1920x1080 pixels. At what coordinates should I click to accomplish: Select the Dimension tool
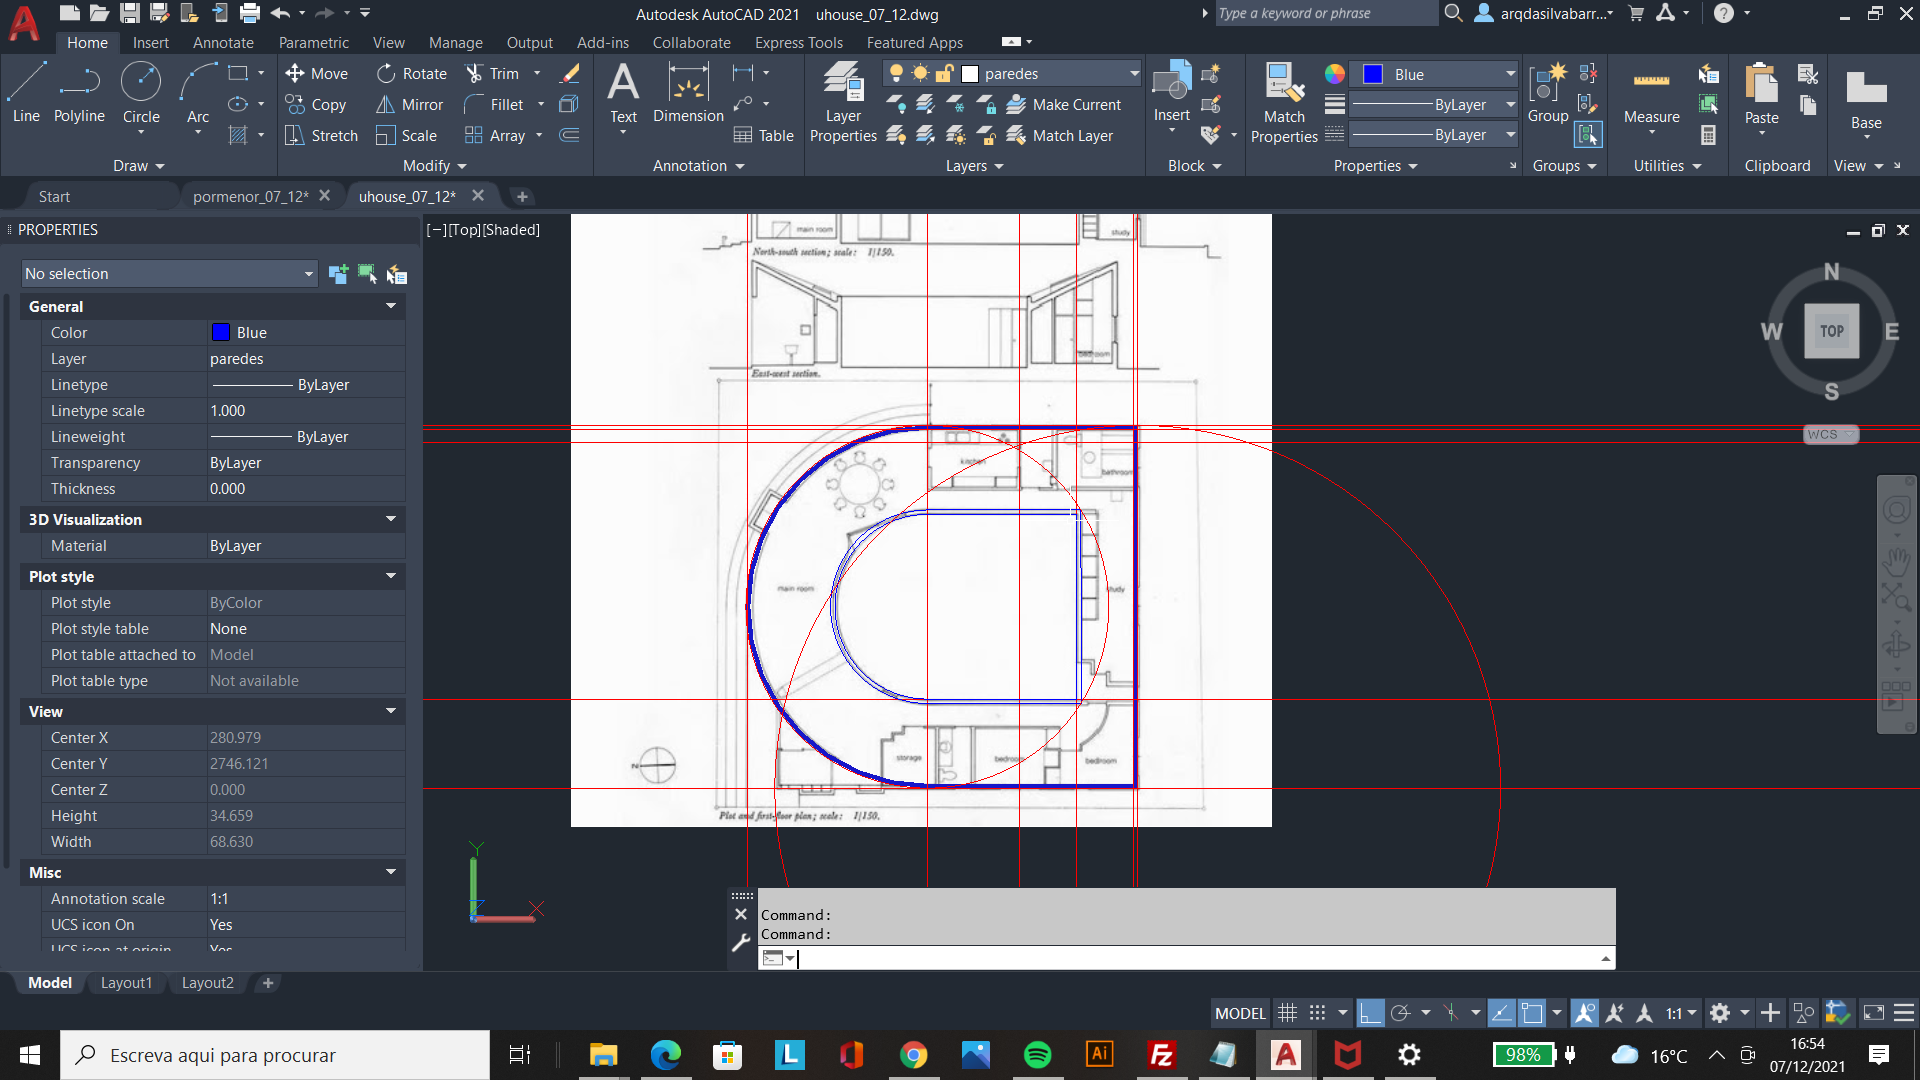click(x=688, y=93)
